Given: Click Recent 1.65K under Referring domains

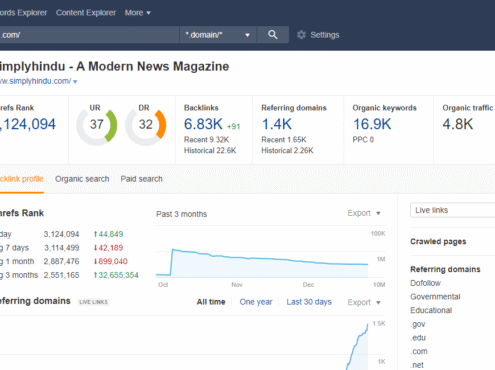Looking at the screenshot, I should 284,140.
